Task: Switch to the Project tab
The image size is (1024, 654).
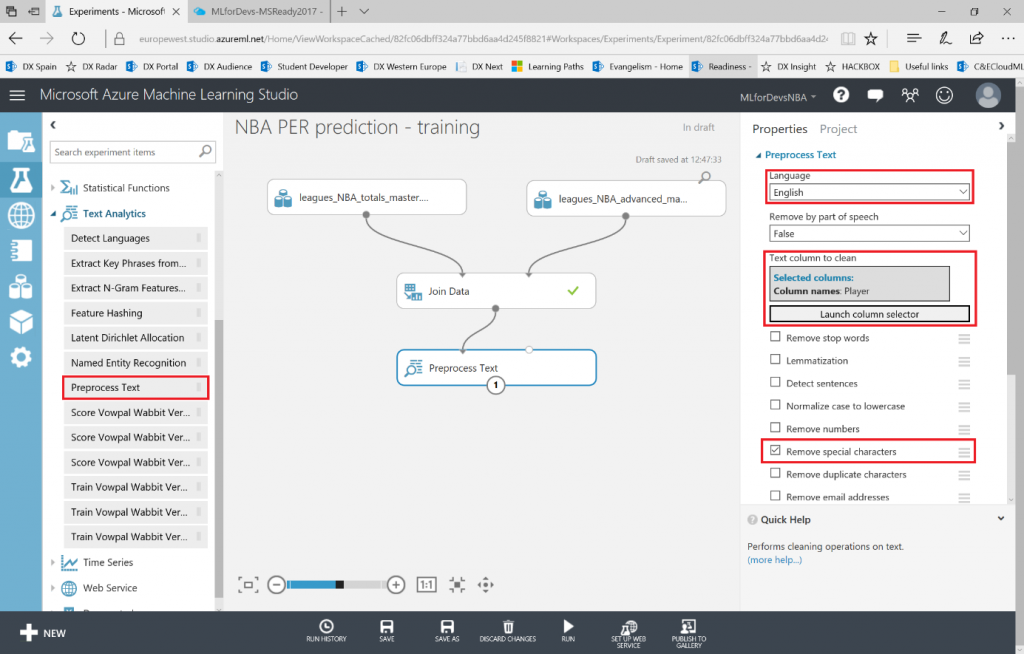Action: click(x=838, y=129)
